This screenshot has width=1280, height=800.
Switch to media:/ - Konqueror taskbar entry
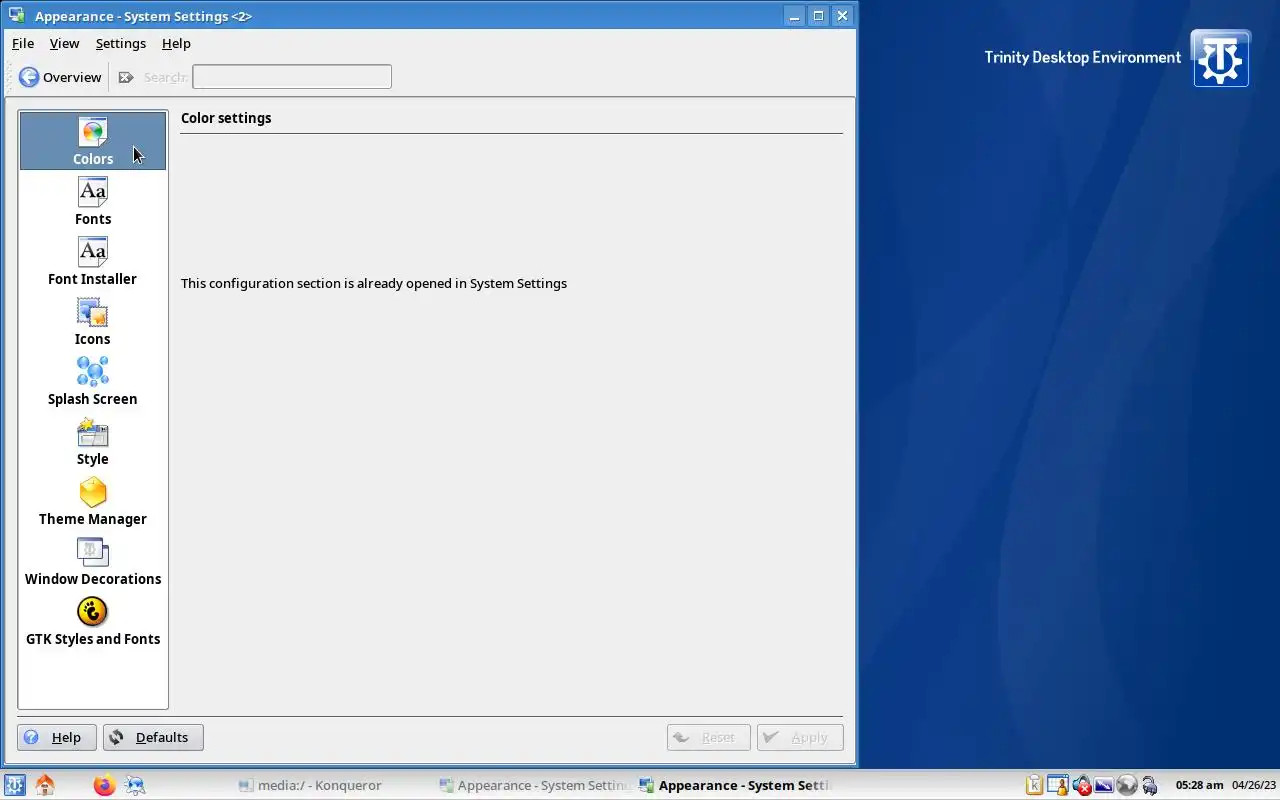tap(330, 785)
